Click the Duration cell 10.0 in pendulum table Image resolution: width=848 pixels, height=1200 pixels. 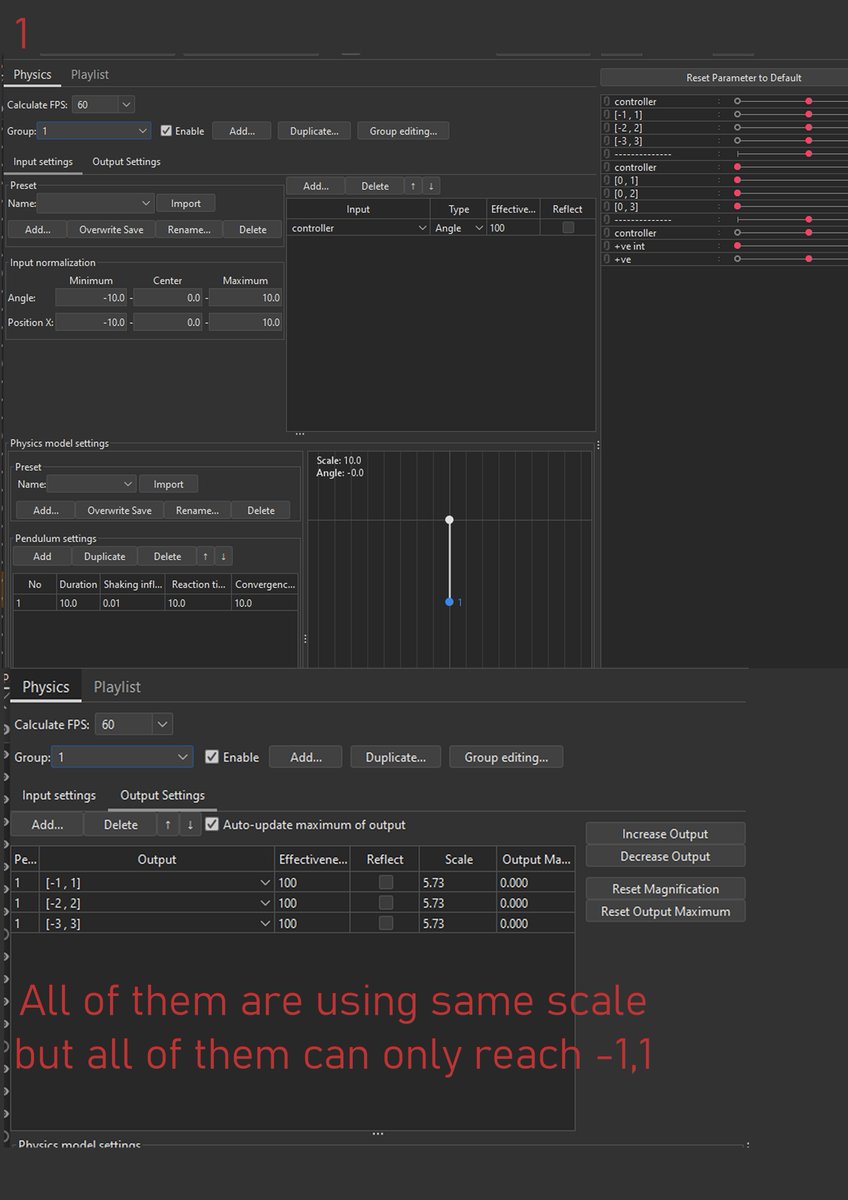tap(78, 603)
